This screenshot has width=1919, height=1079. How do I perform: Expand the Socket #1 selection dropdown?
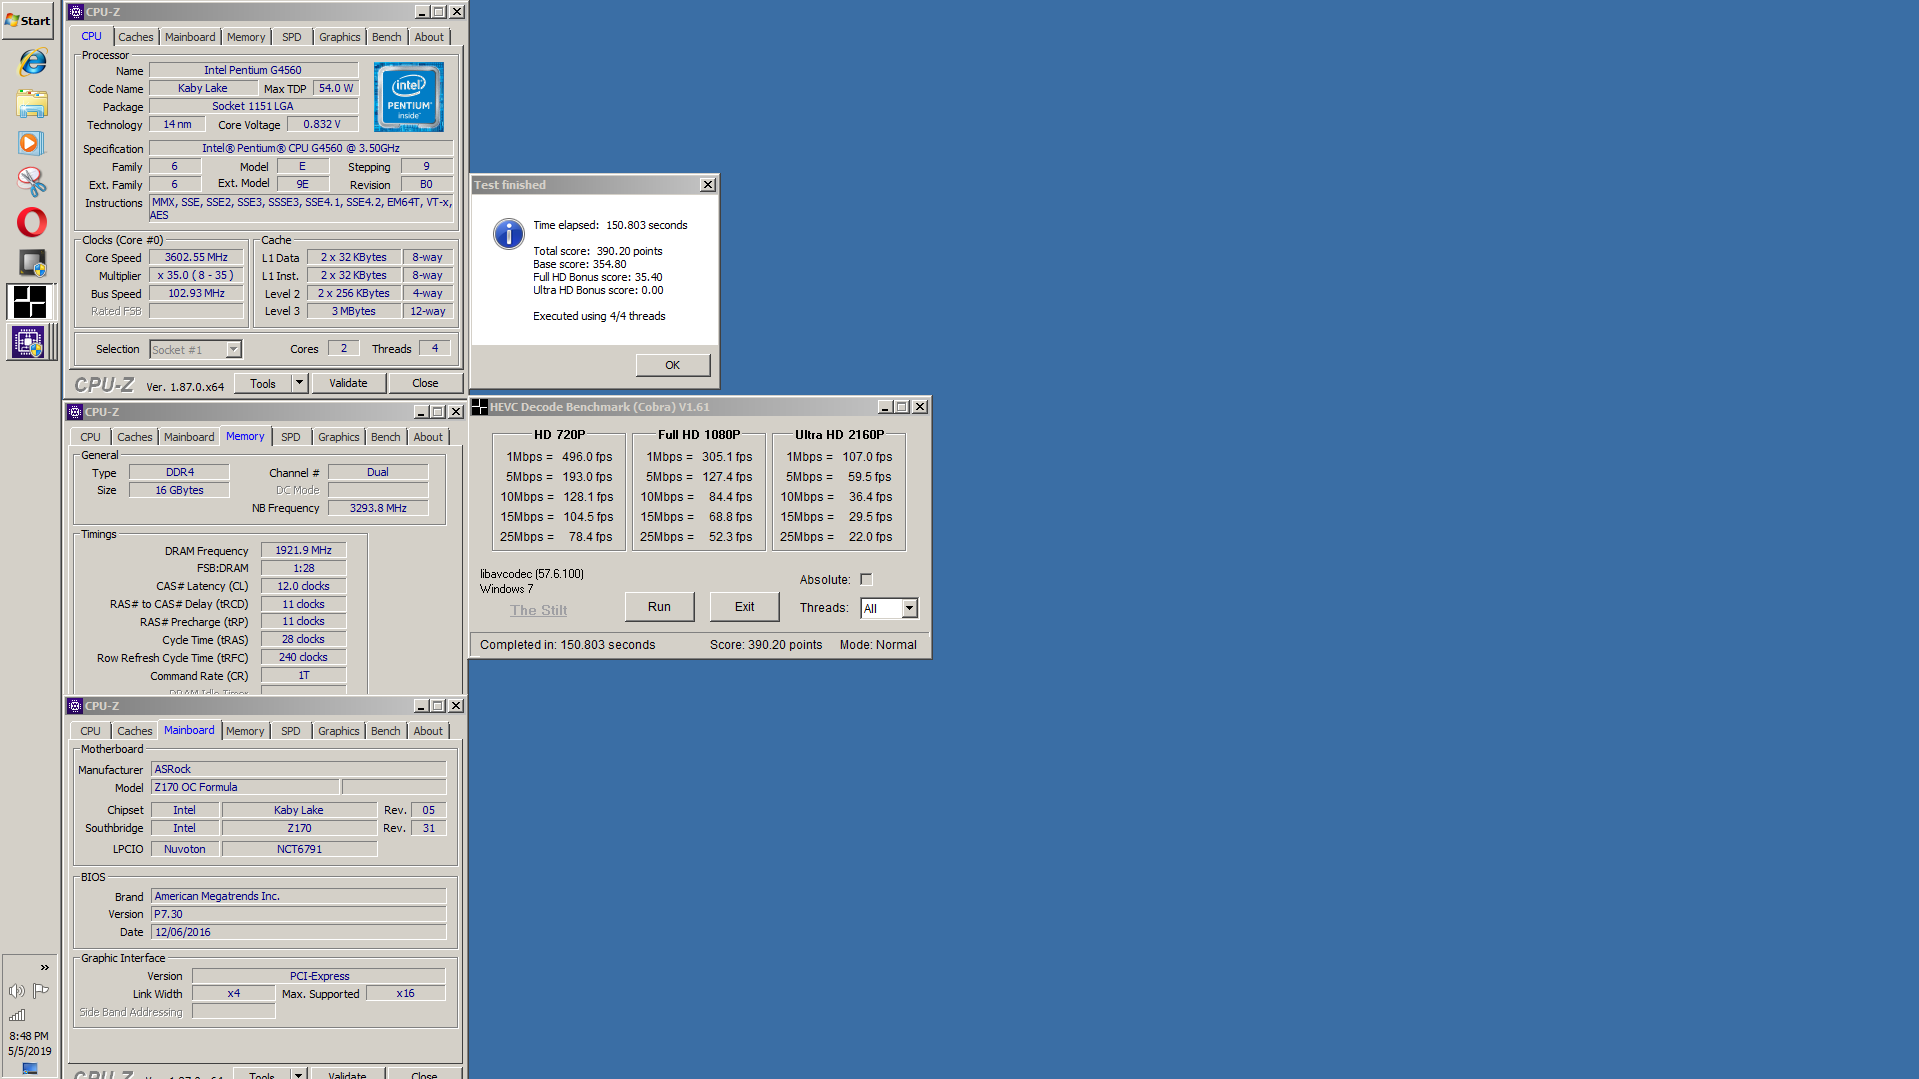233,349
